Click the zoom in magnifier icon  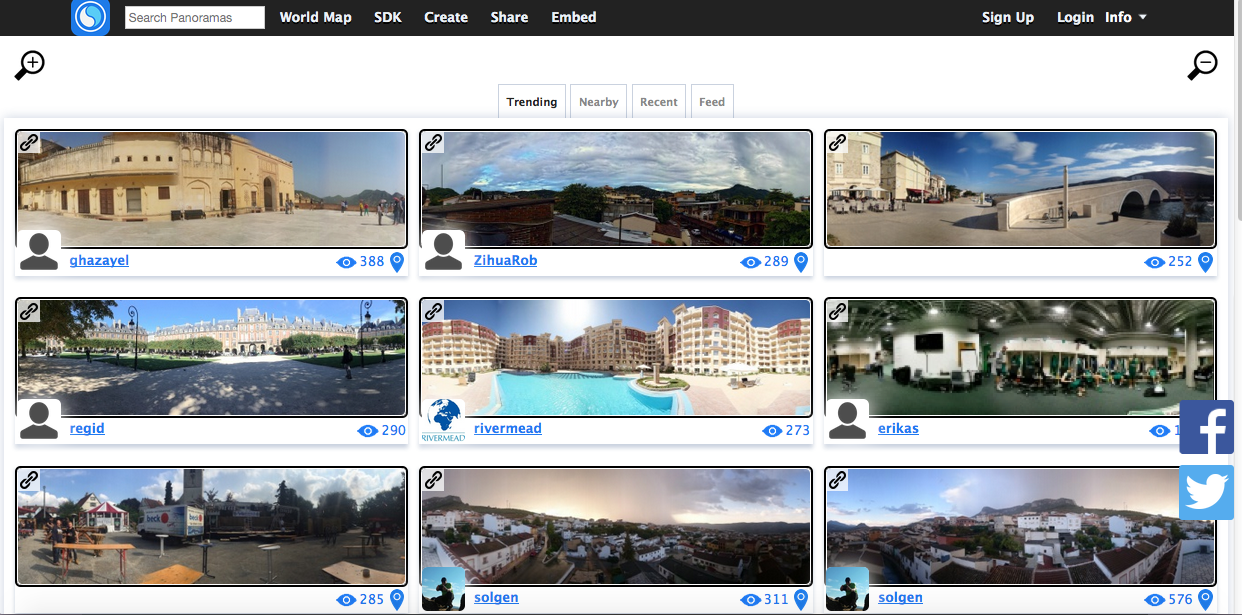[30, 65]
